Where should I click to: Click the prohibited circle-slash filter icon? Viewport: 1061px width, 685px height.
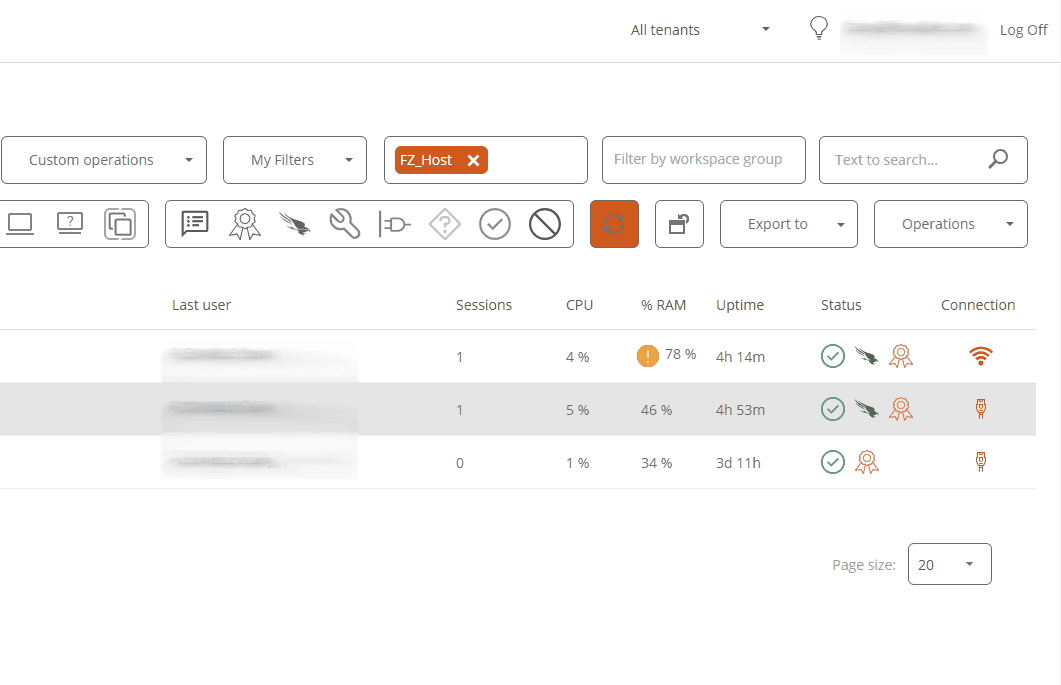544,224
